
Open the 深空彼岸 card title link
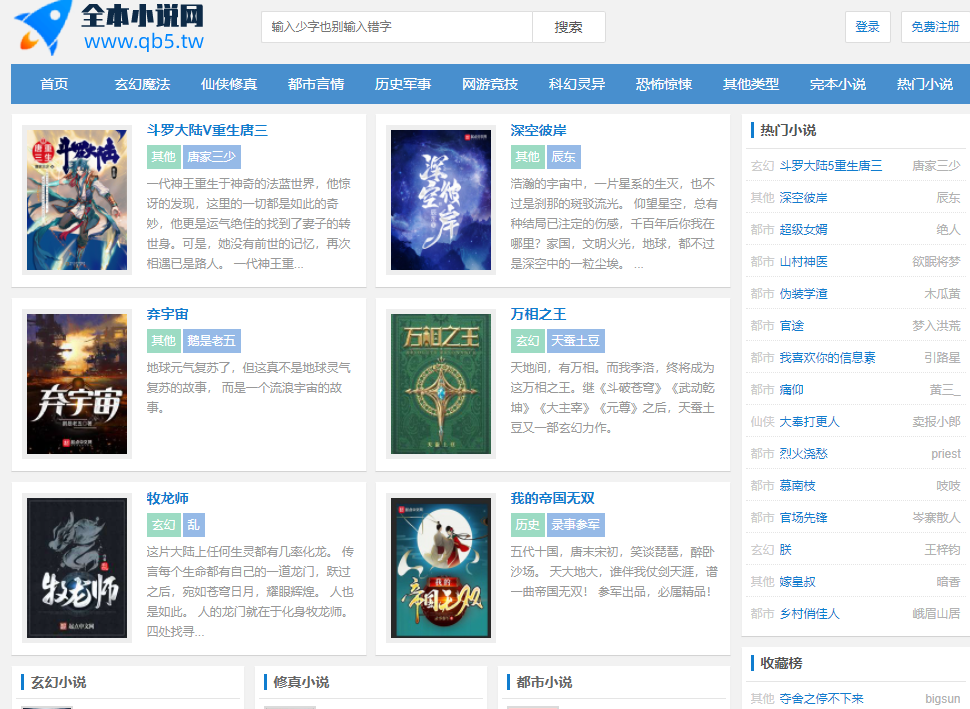538,131
